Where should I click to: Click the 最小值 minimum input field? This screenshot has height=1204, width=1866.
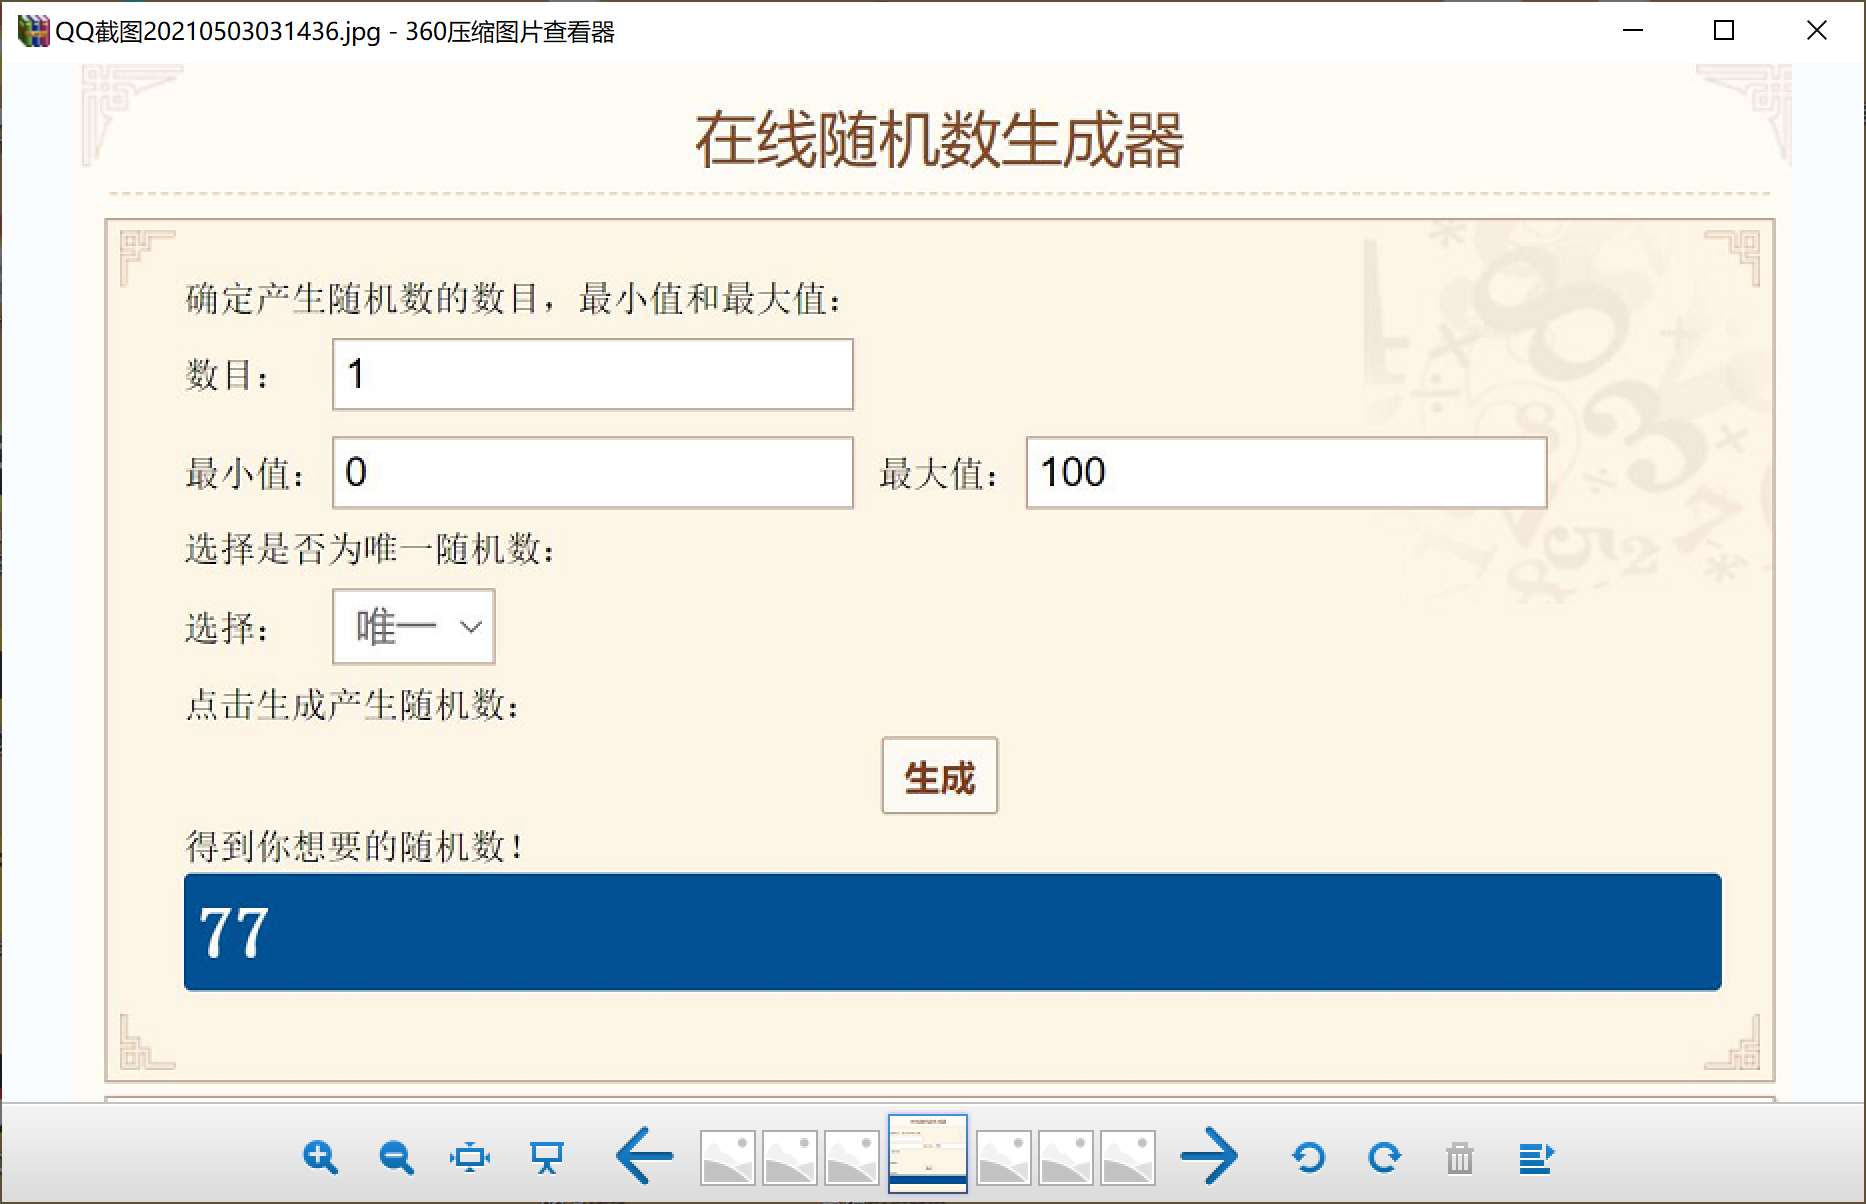(593, 473)
